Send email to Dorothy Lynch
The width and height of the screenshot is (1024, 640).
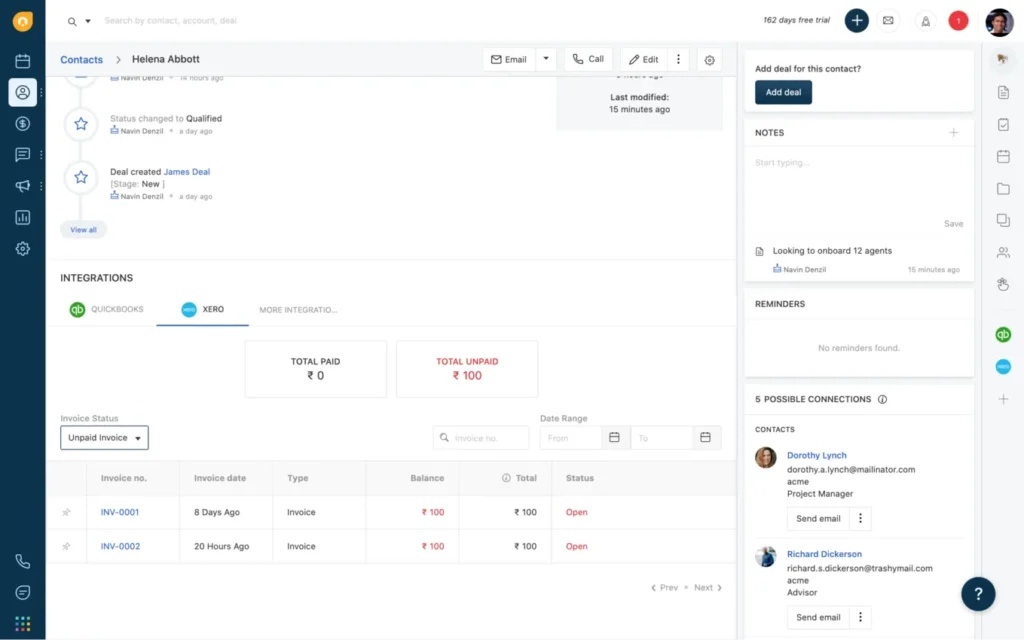coord(818,519)
